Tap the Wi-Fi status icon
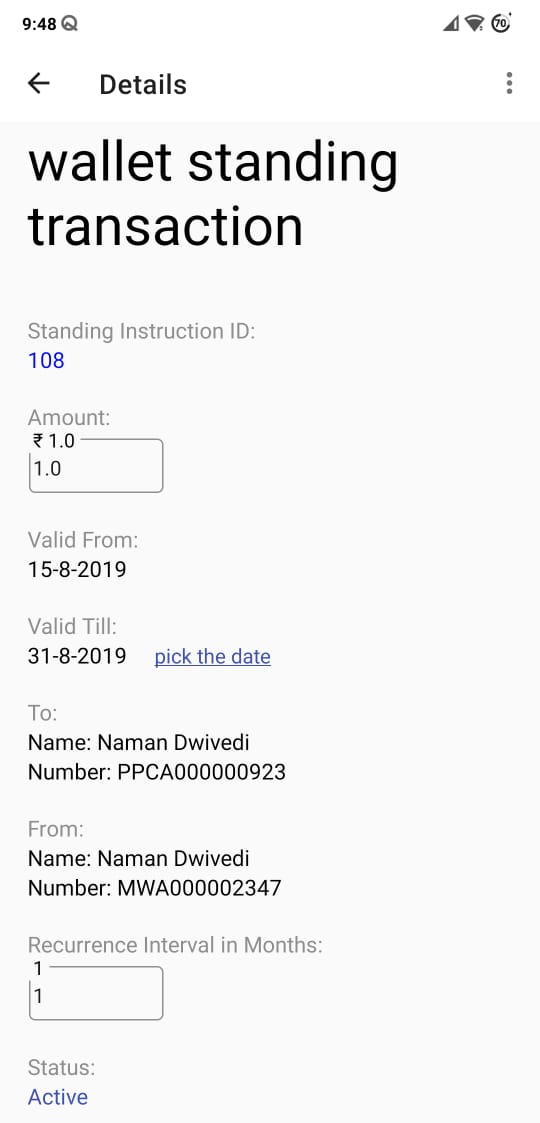This screenshot has height=1123, width=540. coord(474,24)
